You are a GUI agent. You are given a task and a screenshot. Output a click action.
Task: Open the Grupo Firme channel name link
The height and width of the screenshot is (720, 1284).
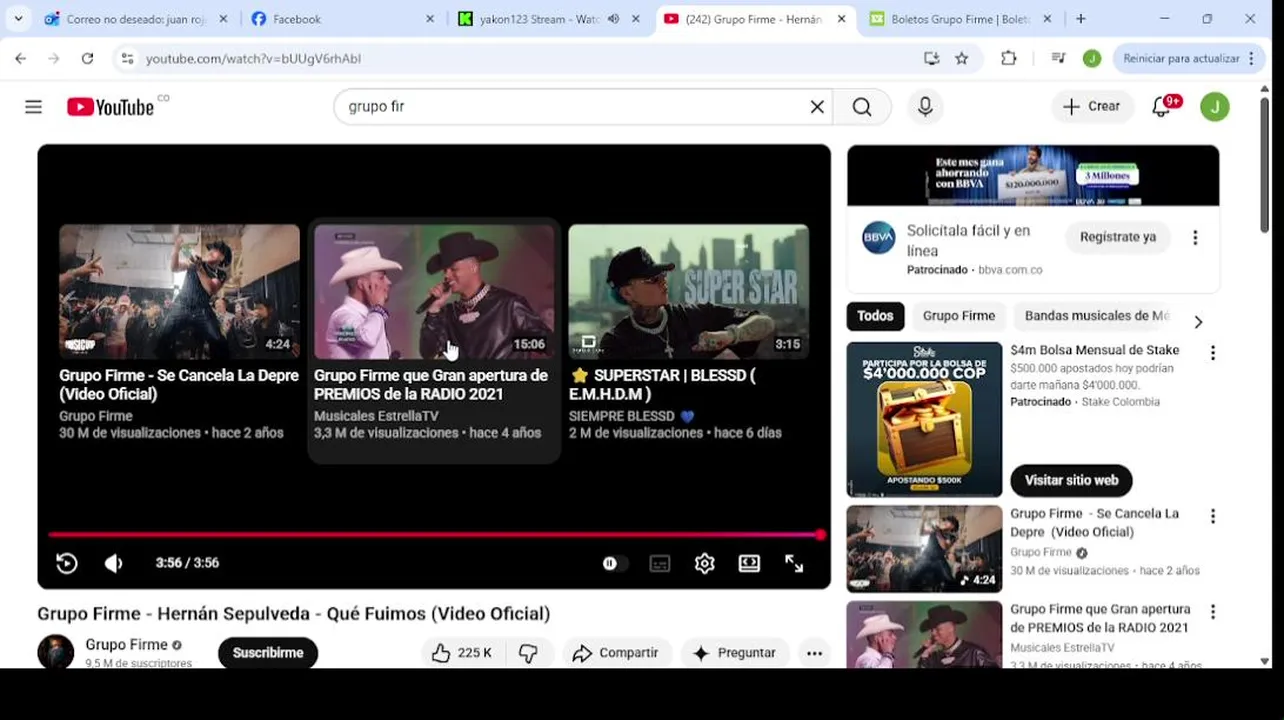pos(126,645)
